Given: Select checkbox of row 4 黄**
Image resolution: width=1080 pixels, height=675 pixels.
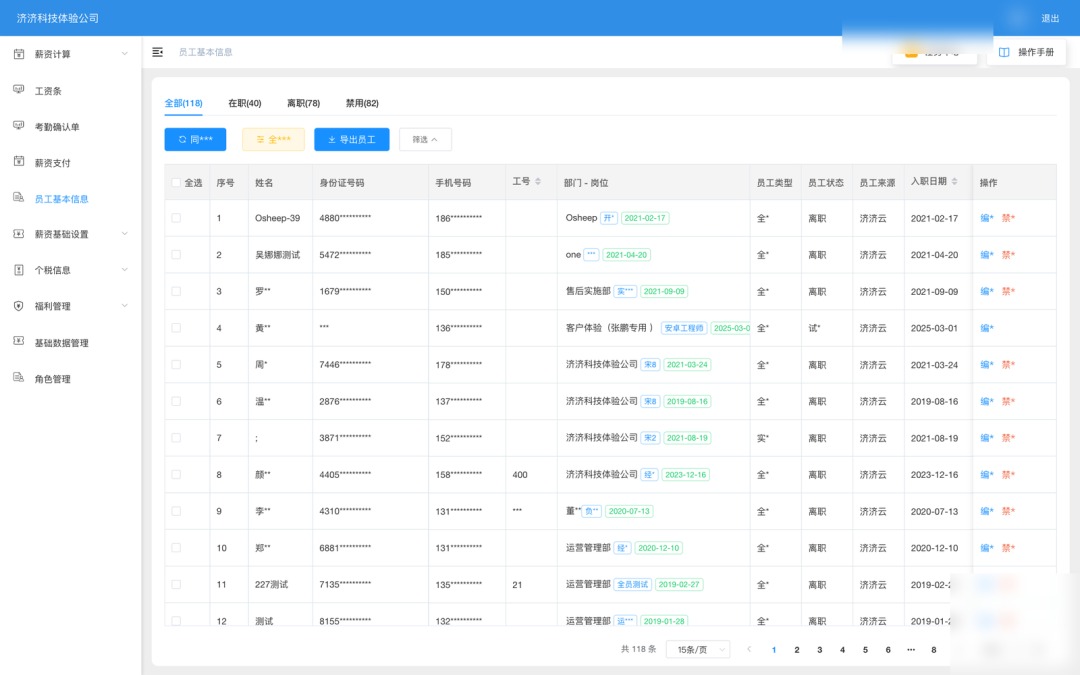Looking at the screenshot, I should point(176,328).
